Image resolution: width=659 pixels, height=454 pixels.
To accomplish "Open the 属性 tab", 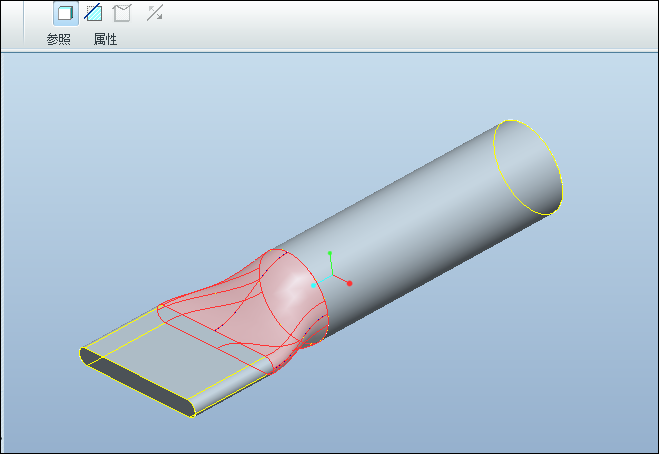I will pos(105,40).
